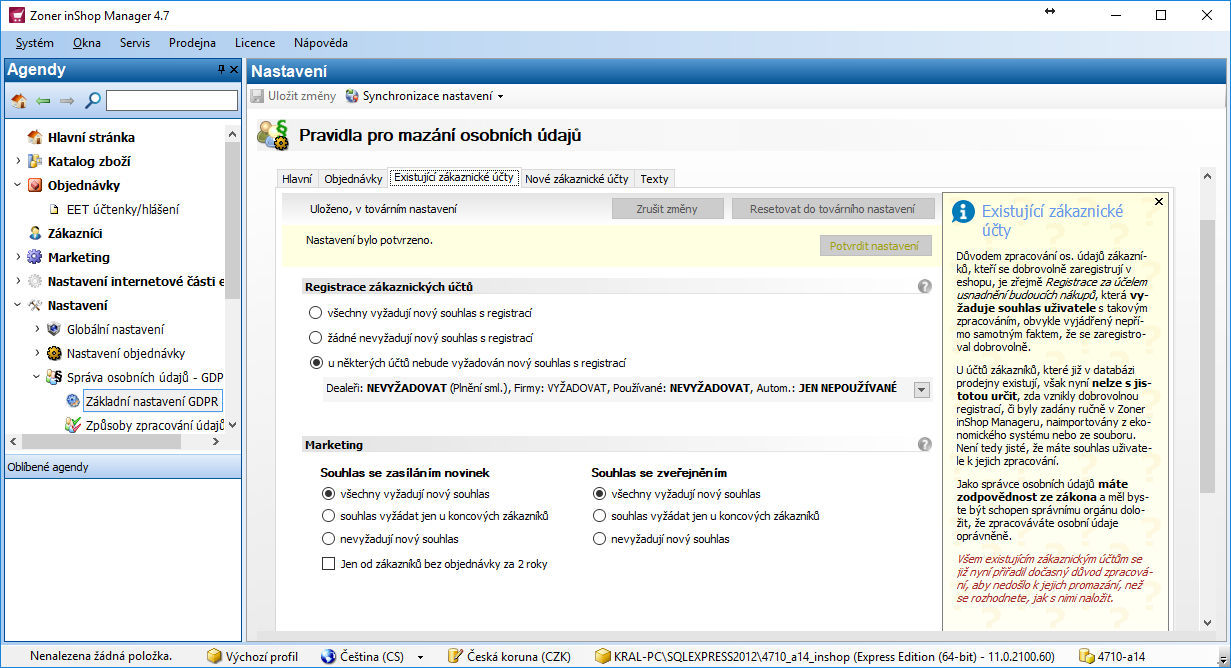Close the Existující zákaznické účty info panel

click(x=1159, y=202)
